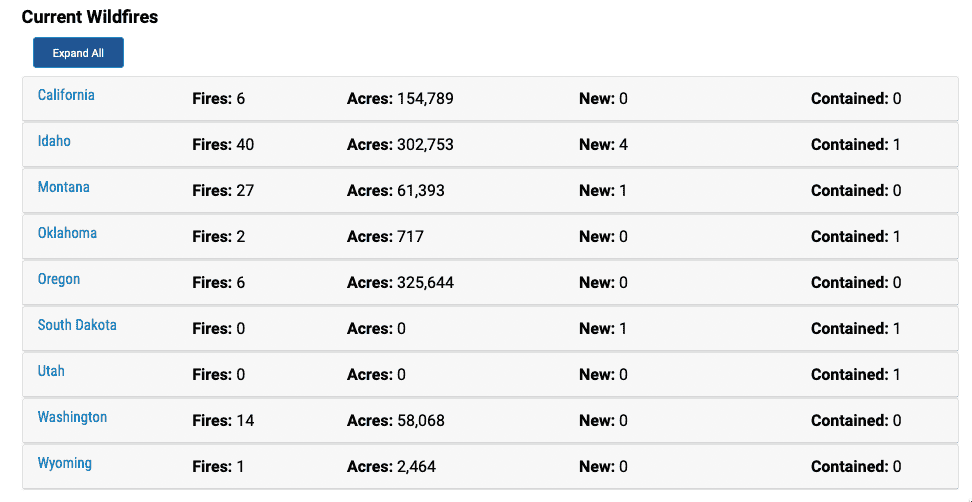The image size is (972, 502).
Task: Click the Expand All button
Action: coord(78,53)
